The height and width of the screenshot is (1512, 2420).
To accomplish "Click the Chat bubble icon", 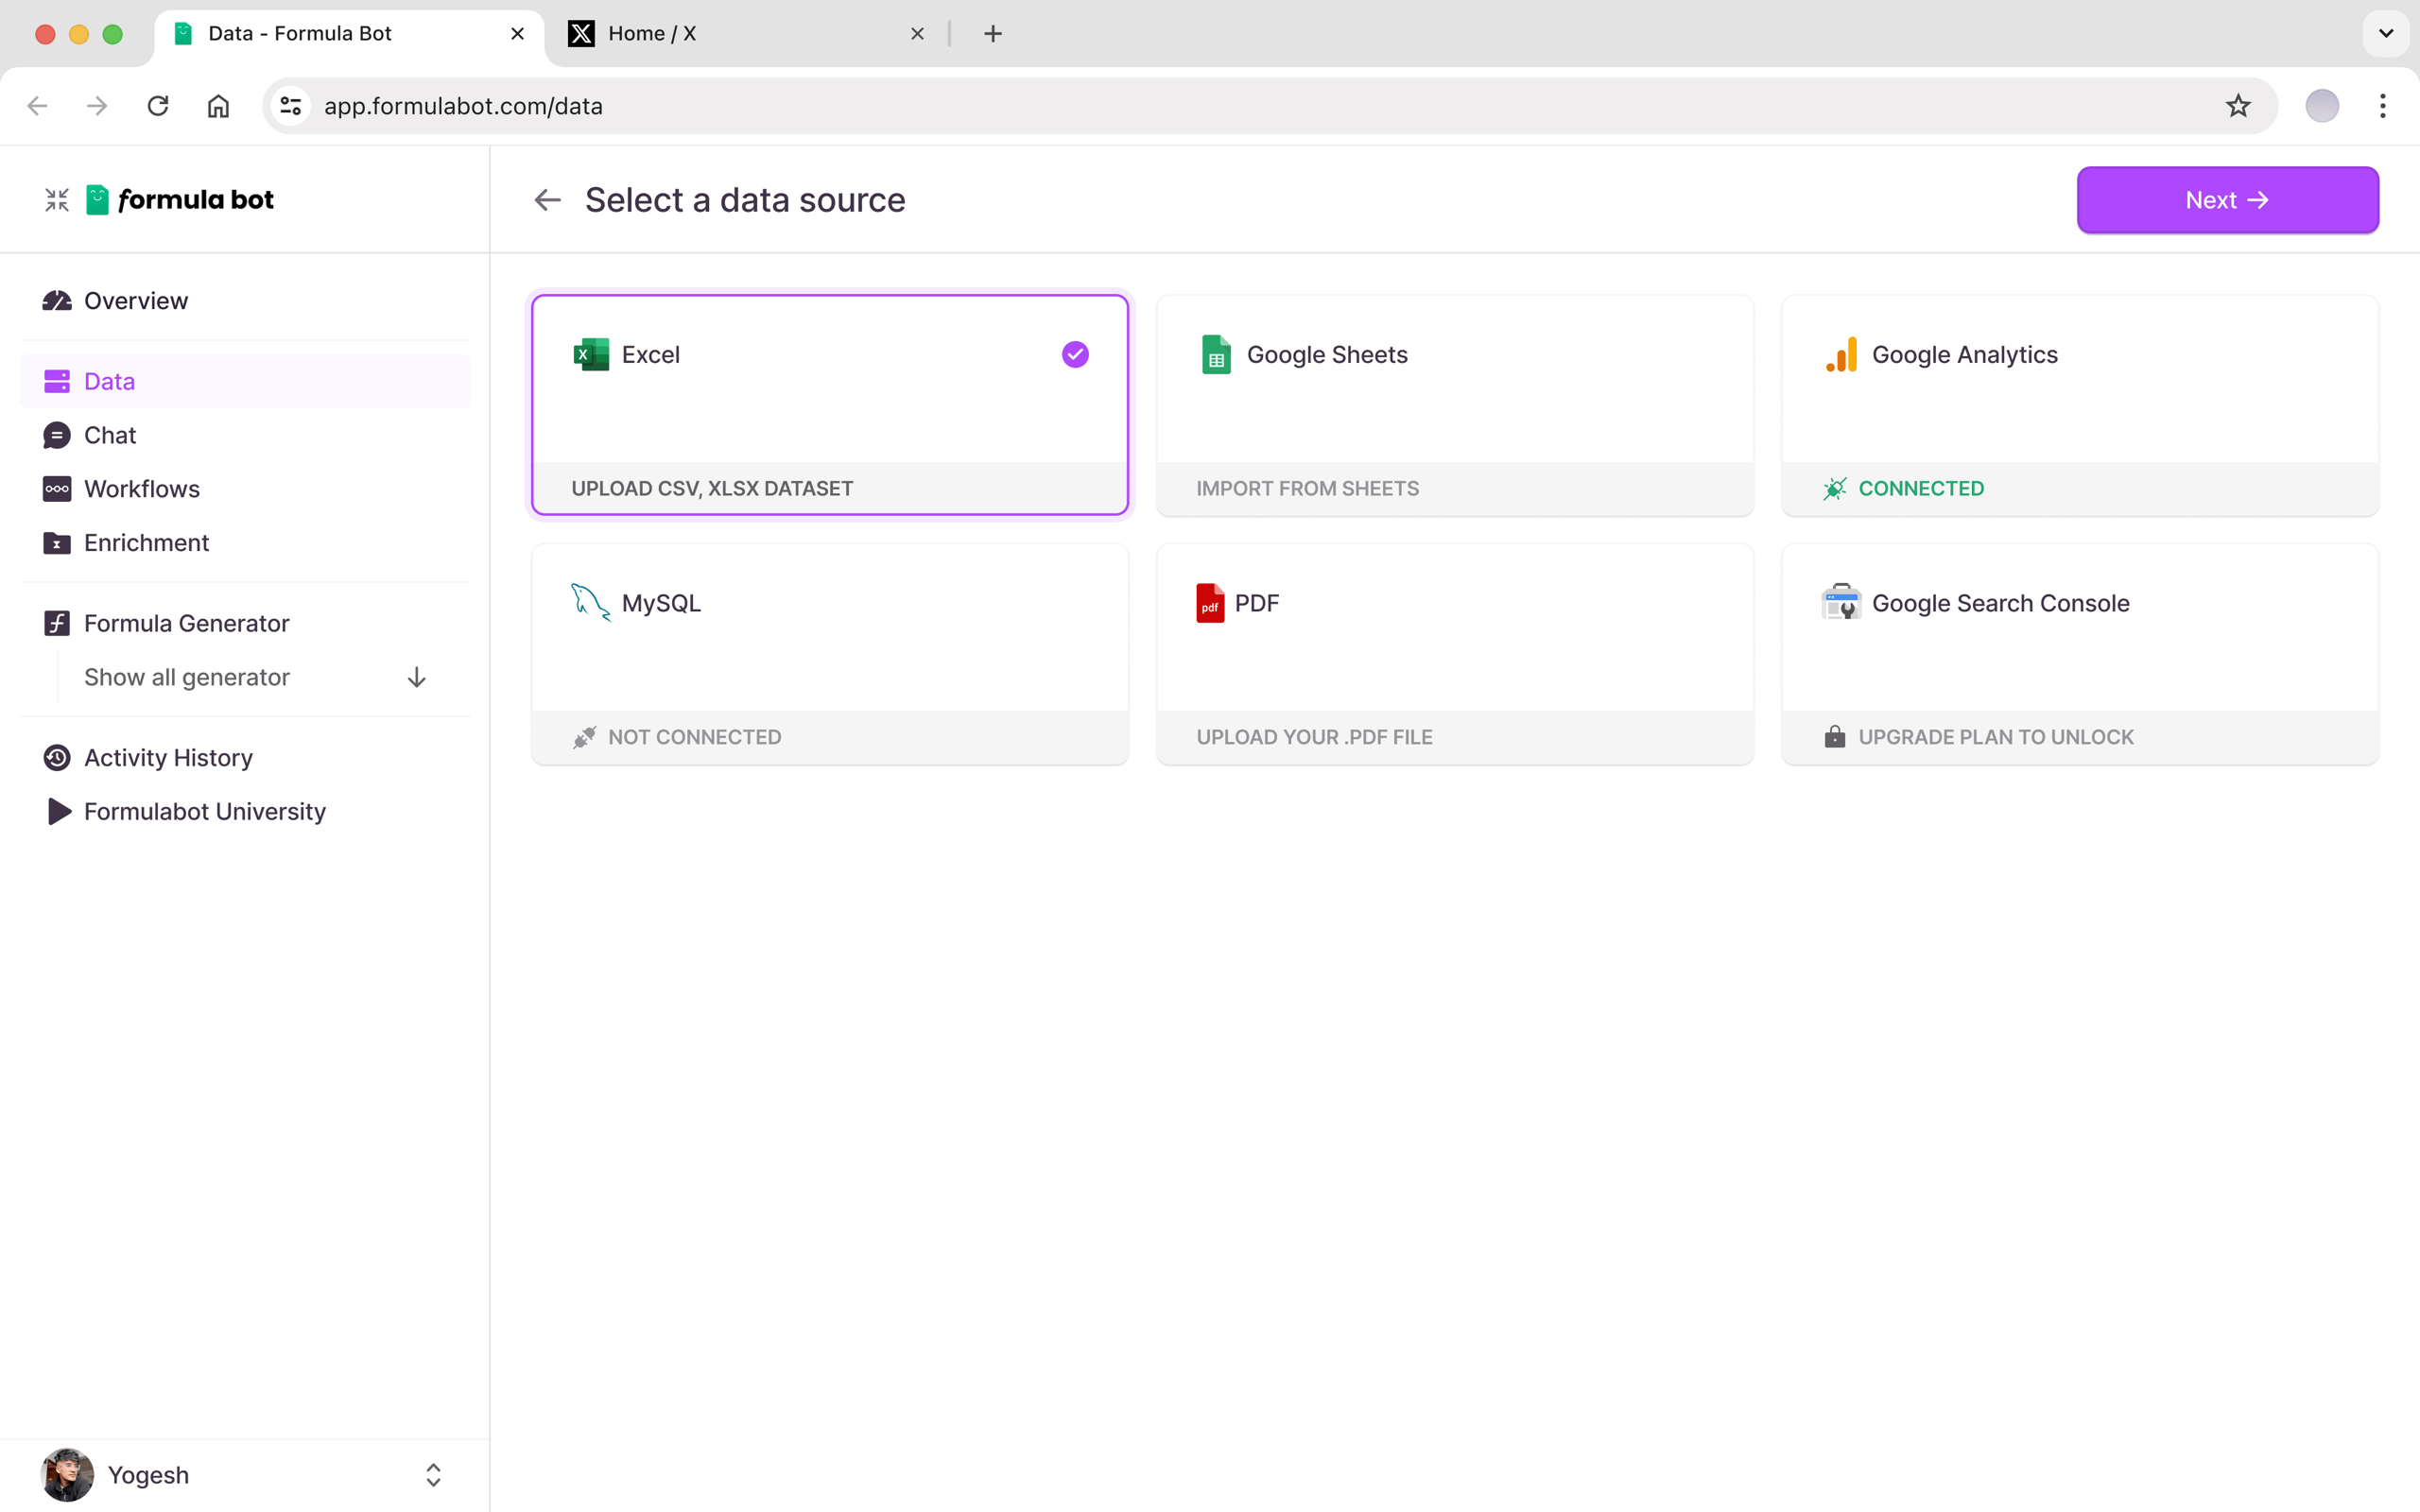I will coord(57,435).
